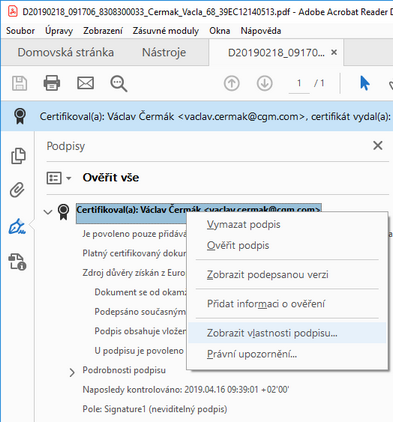Click Pole: Signature1 (neviditelný podpis) line

coord(155,409)
